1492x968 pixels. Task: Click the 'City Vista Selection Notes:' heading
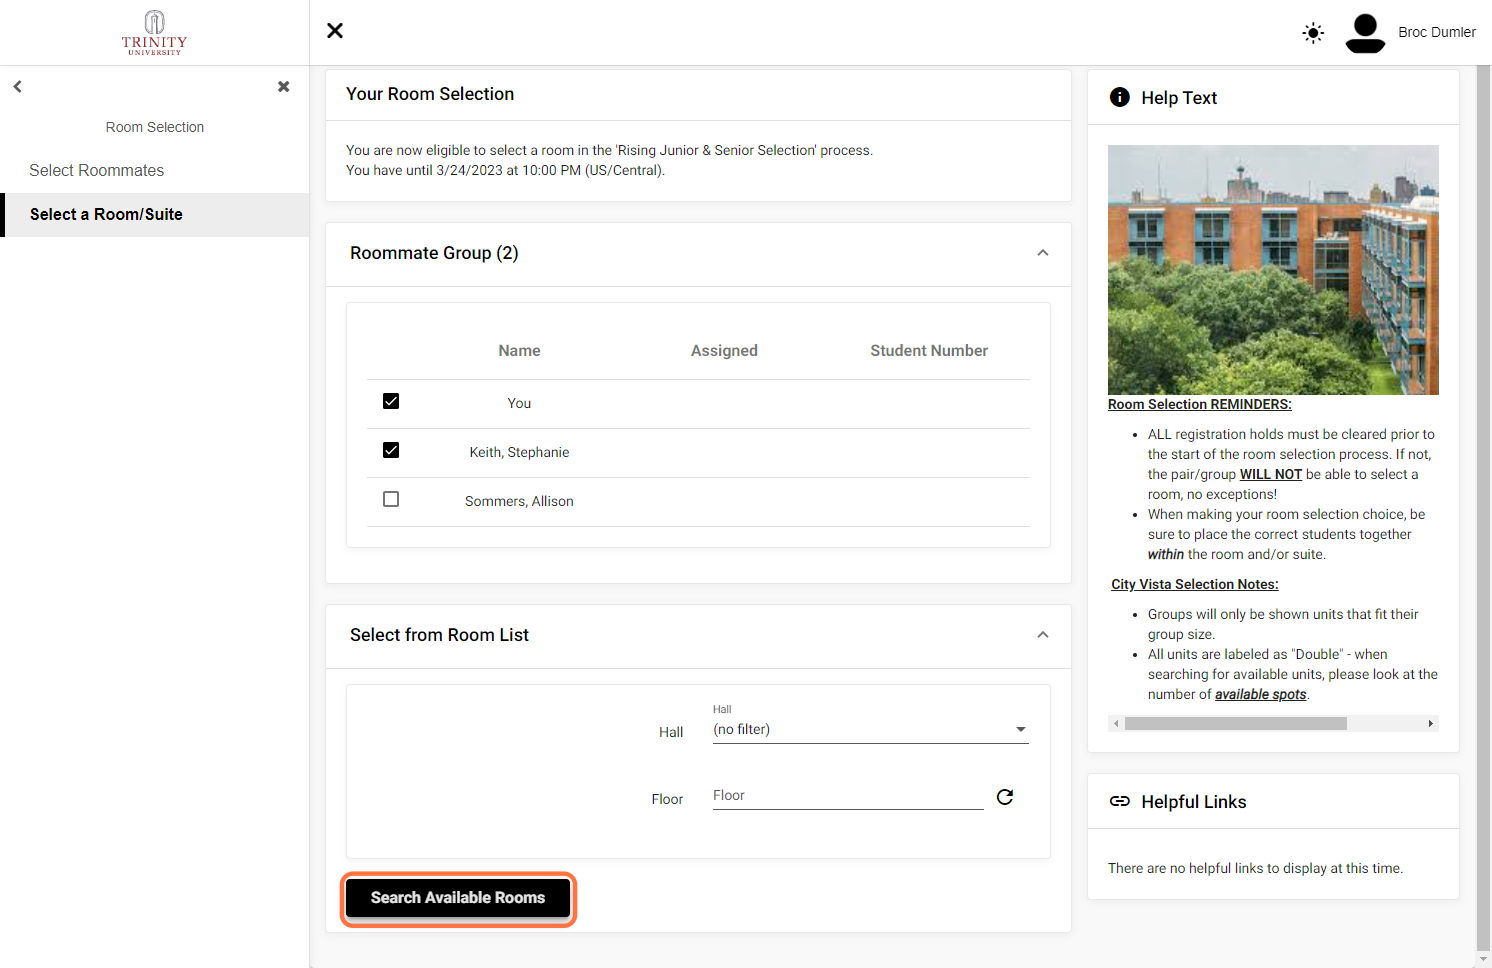click(1195, 585)
